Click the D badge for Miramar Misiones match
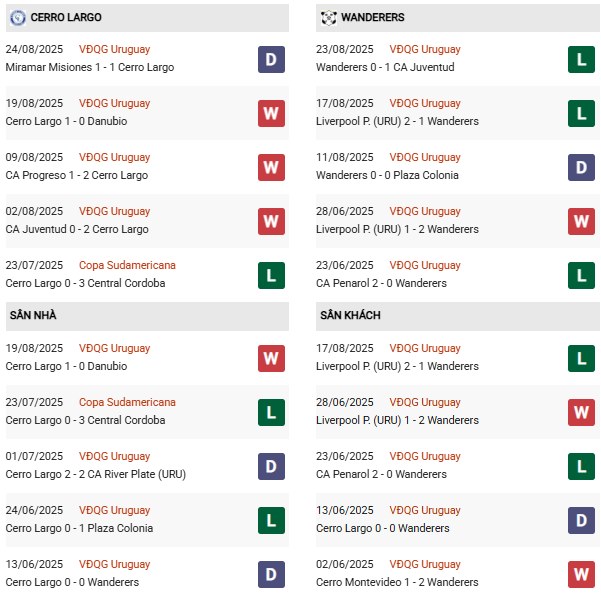 tap(271, 59)
